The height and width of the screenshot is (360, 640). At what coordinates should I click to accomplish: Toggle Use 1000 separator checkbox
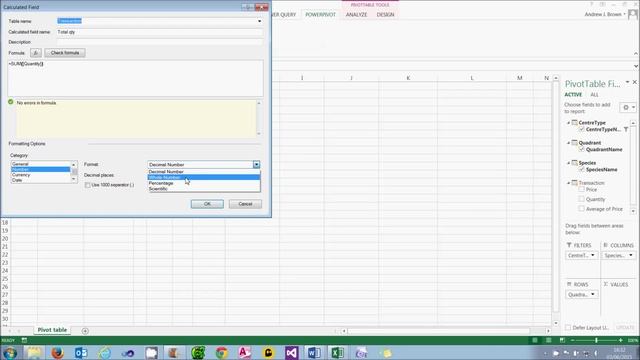pyautogui.click(x=87, y=185)
